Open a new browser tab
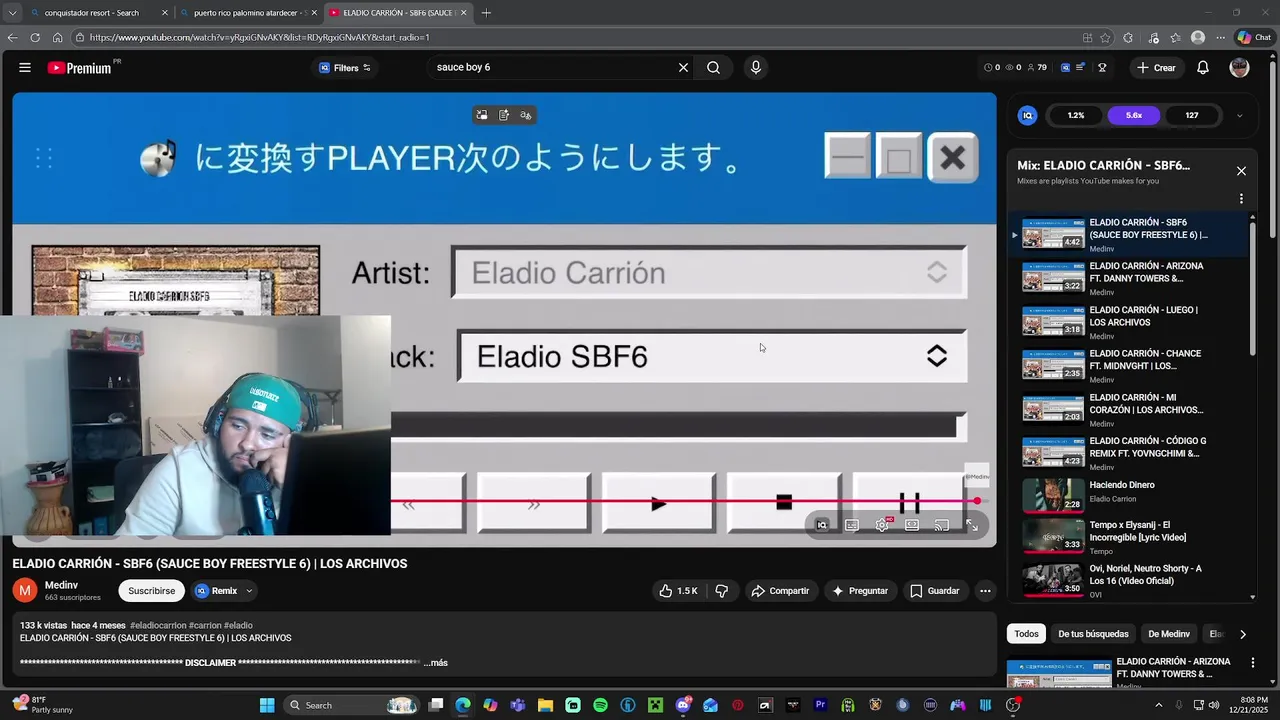This screenshot has height=720, width=1280. tap(486, 13)
